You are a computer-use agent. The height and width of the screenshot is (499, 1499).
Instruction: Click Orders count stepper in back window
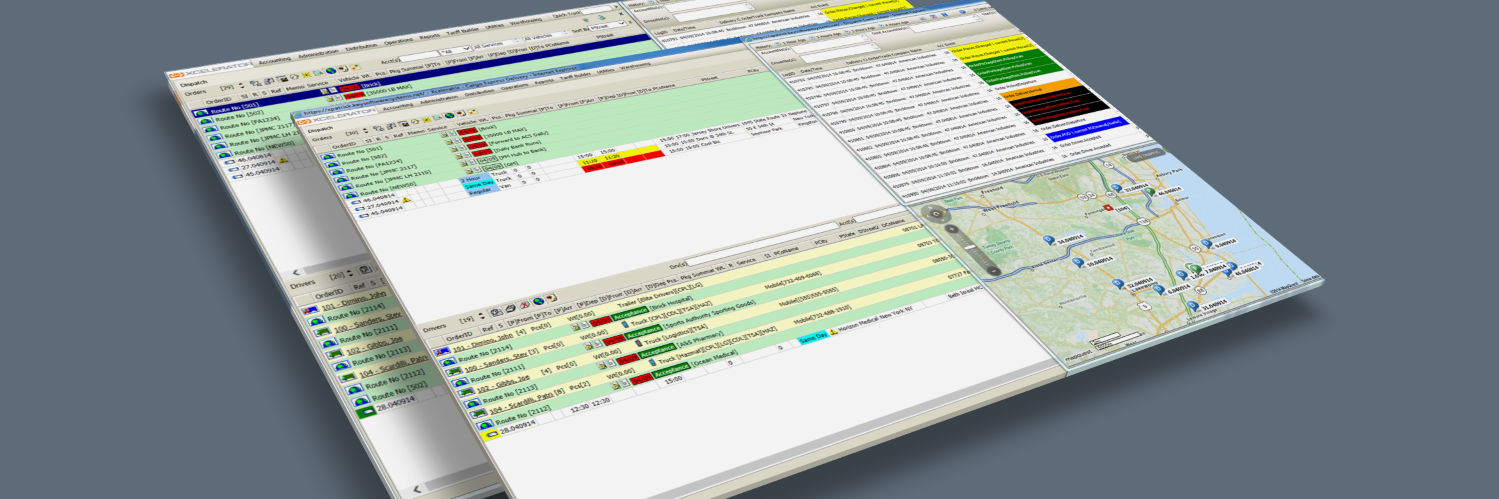pos(241,85)
